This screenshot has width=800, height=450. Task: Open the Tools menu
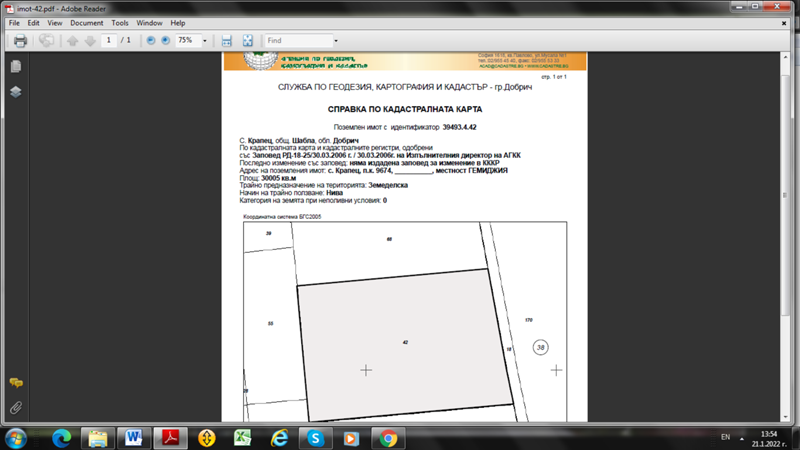[x=120, y=22]
